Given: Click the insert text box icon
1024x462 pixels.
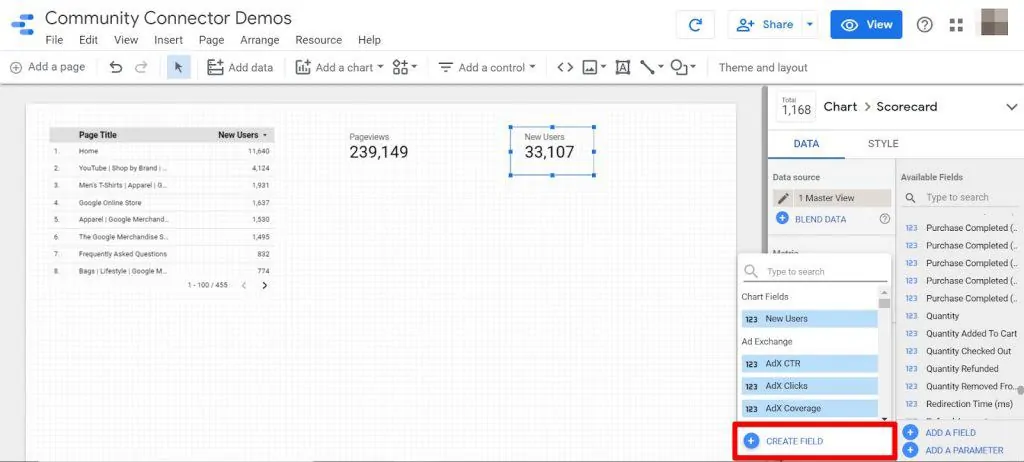Looking at the screenshot, I should 622,67.
